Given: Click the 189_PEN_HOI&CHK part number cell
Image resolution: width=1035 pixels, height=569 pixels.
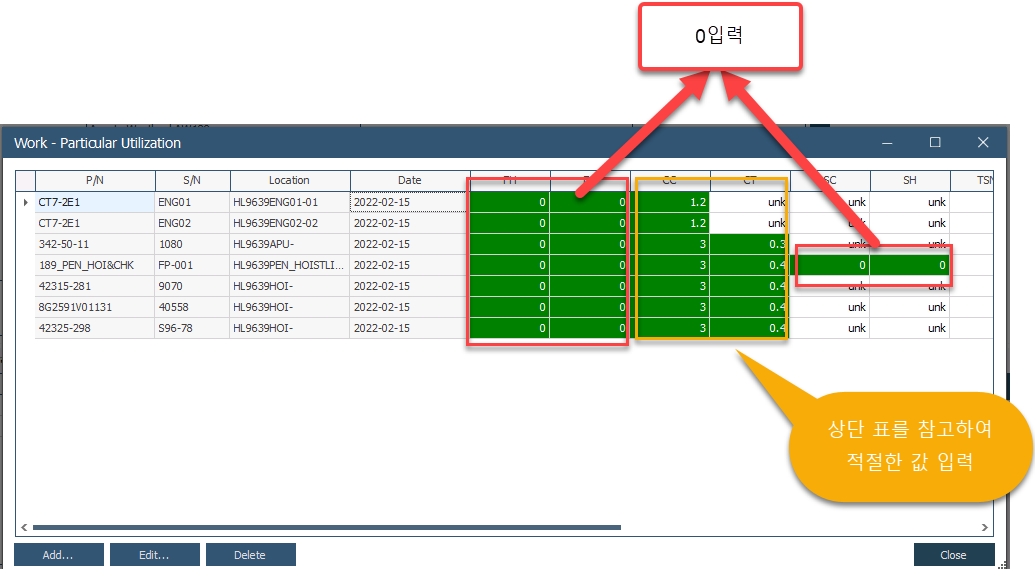Looking at the screenshot, I should click(x=95, y=265).
